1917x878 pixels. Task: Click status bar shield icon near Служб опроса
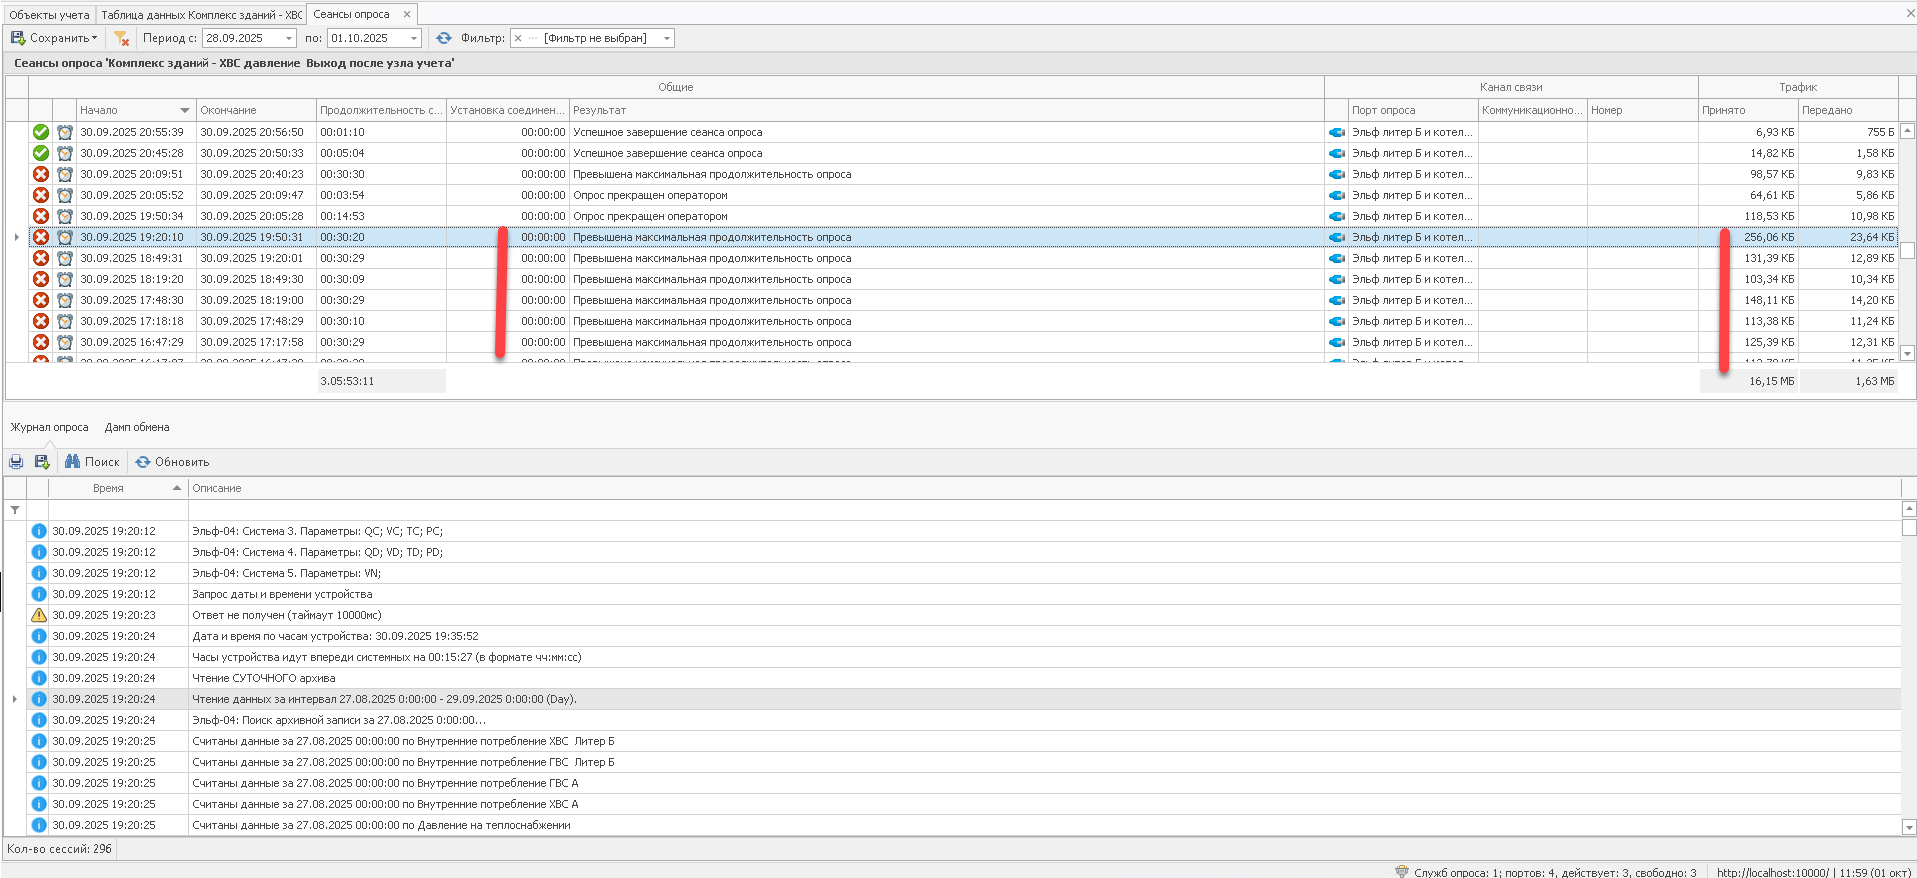pyautogui.click(x=1402, y=872)
